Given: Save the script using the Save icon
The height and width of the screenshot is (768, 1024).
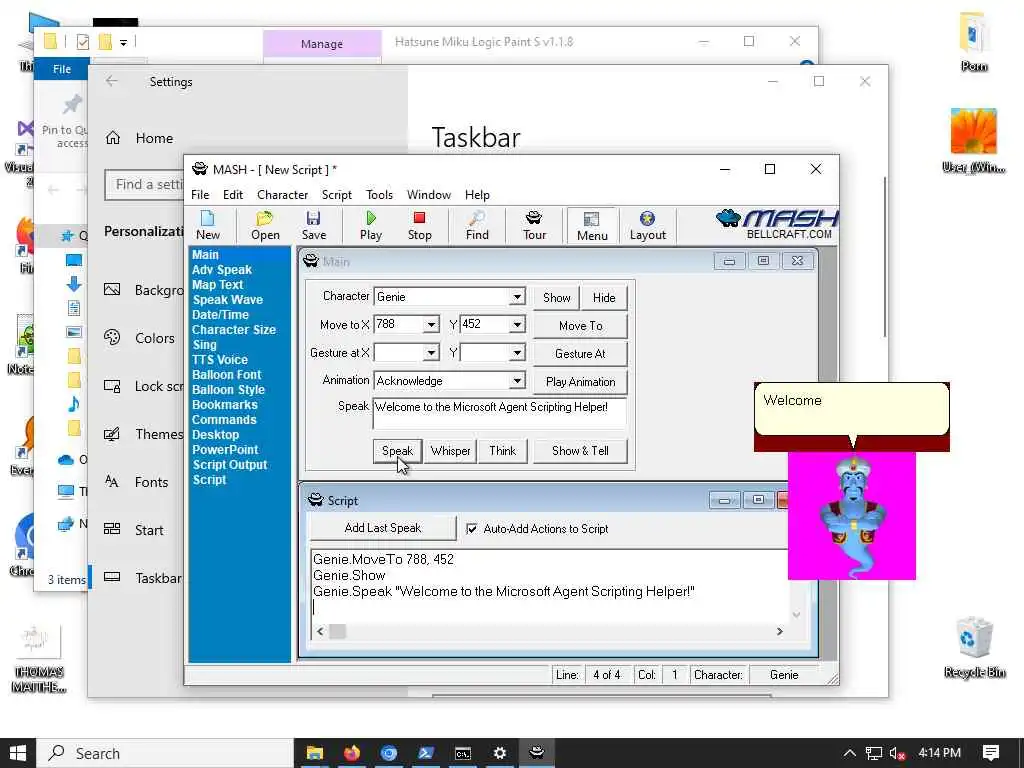Looking at the screenshot, I should (313, 225).
